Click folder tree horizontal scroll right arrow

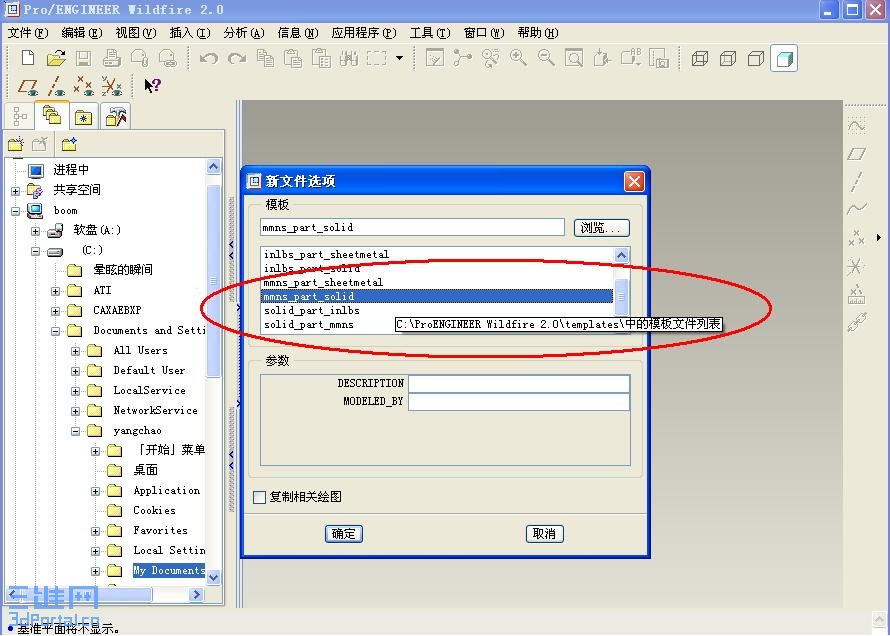coord(196,595)
